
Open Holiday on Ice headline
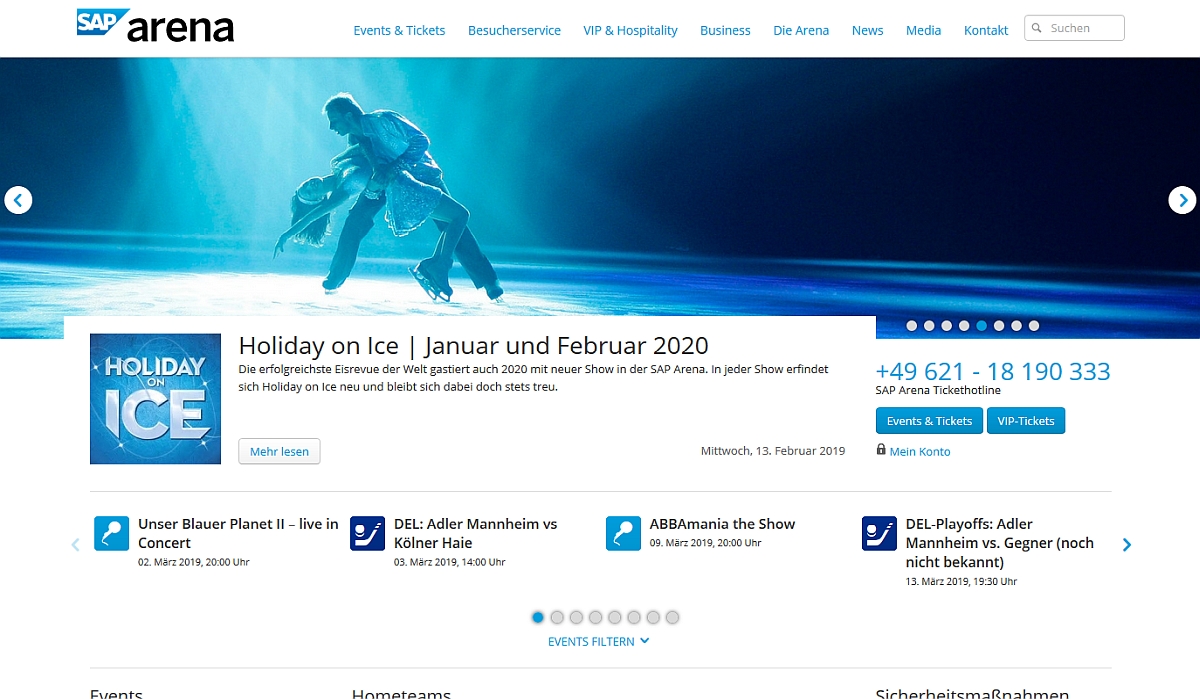point(473,346)
